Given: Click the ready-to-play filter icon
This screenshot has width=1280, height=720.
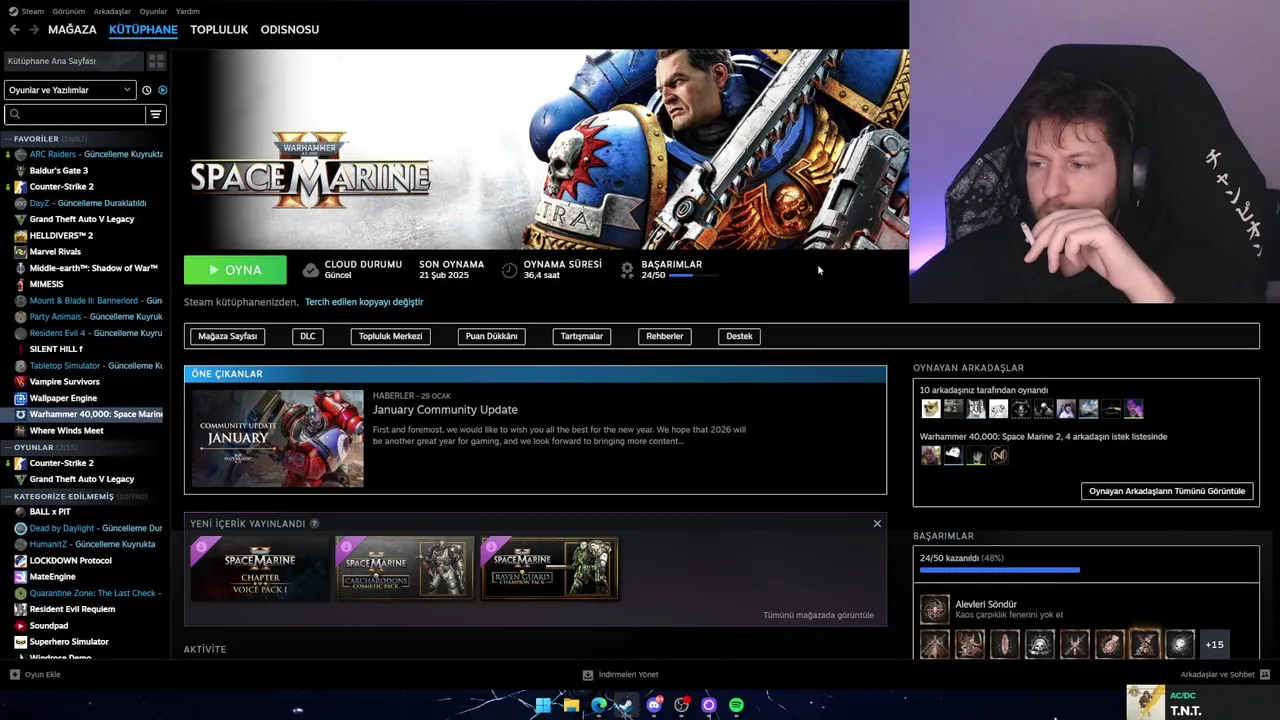Looking at the screenshot, I should (x=162, y=90).
